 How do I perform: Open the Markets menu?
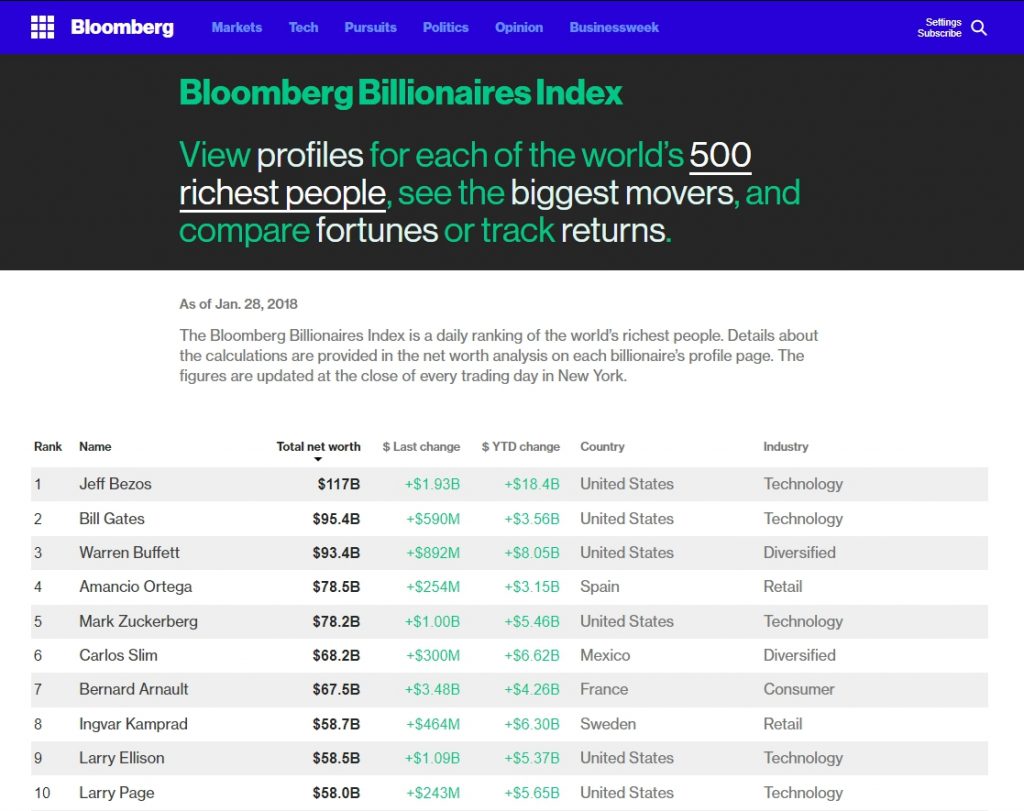point(237,27)
